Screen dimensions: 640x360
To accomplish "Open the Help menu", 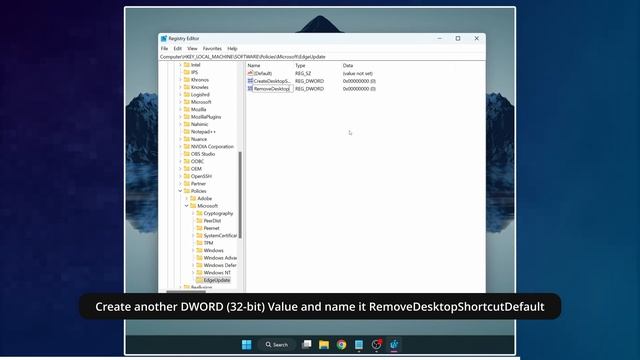I will (232, 48).
